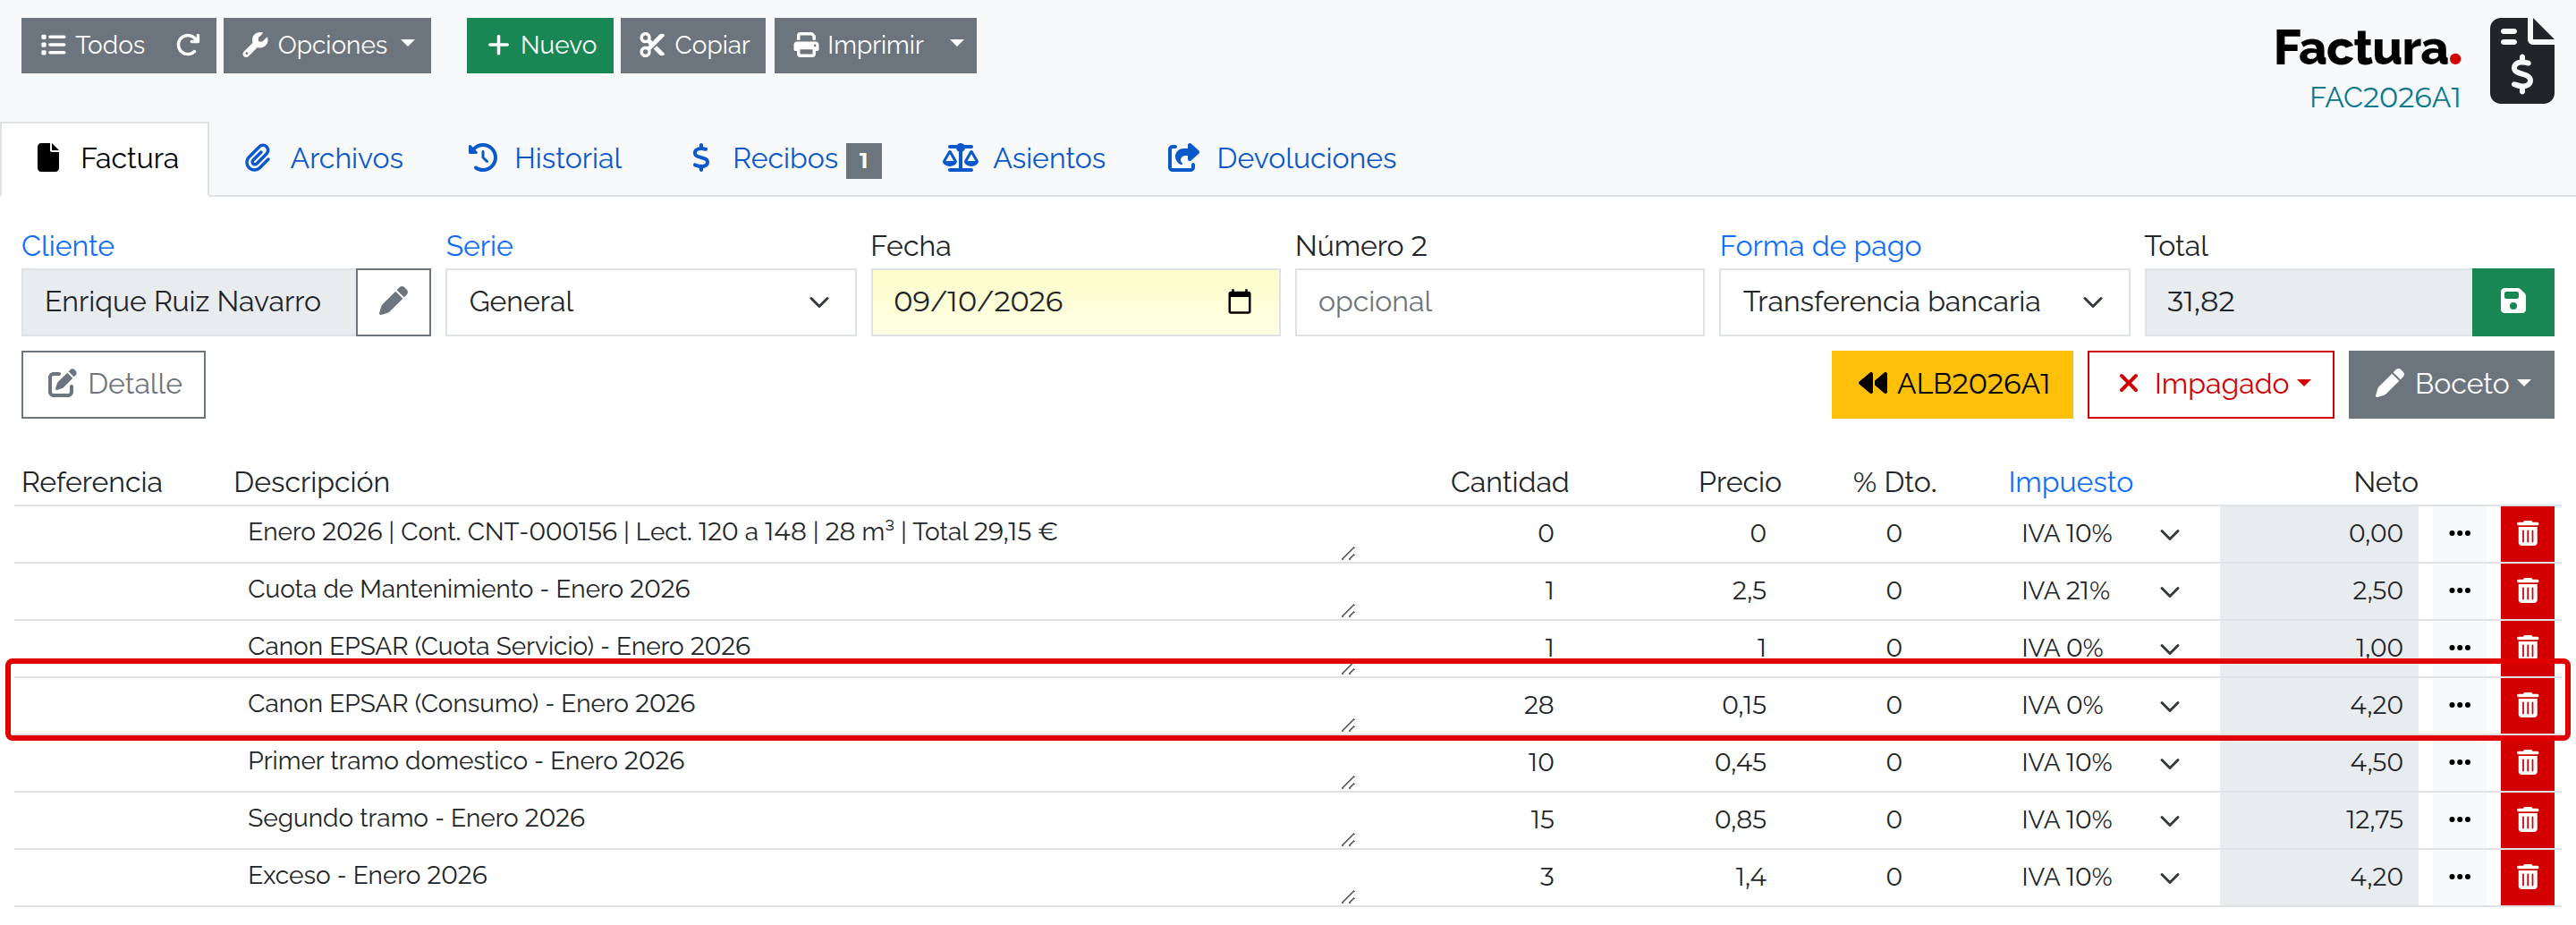The height and width of the screenshot is (925, 2576).
Task: Click the Imprimir button
Action: click(857, 45)
